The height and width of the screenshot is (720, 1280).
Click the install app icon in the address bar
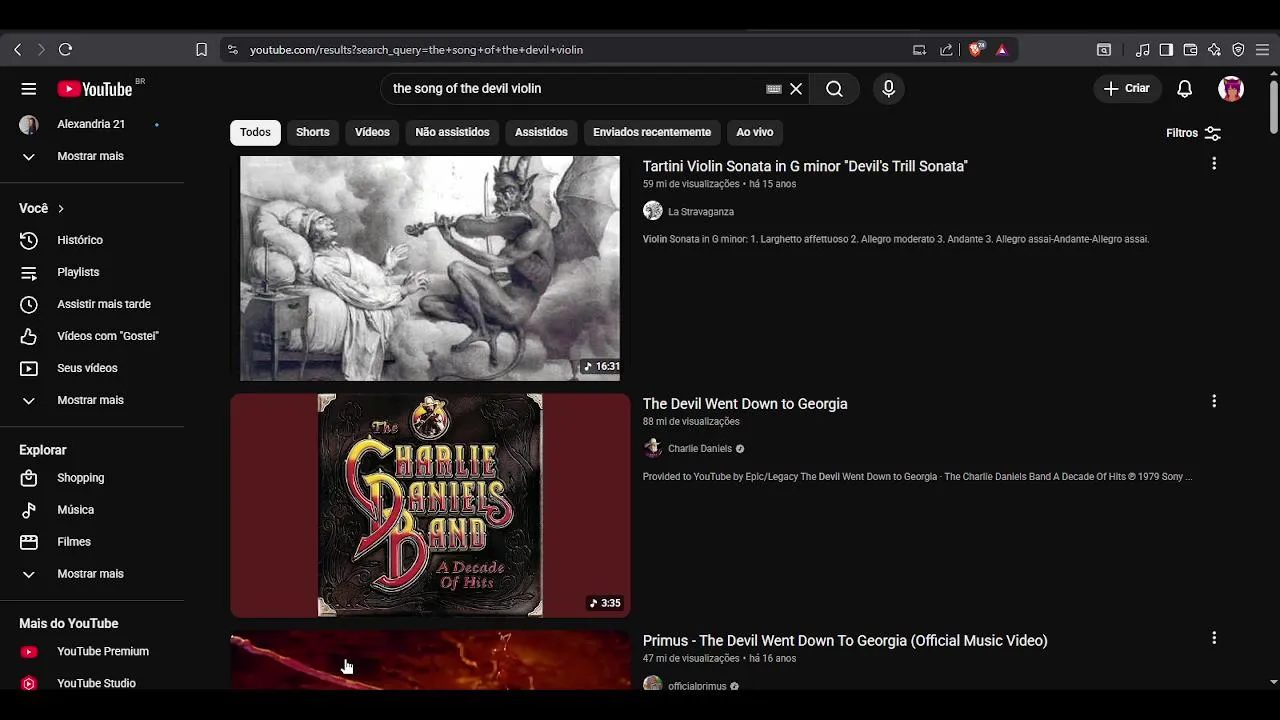(919, 49)
